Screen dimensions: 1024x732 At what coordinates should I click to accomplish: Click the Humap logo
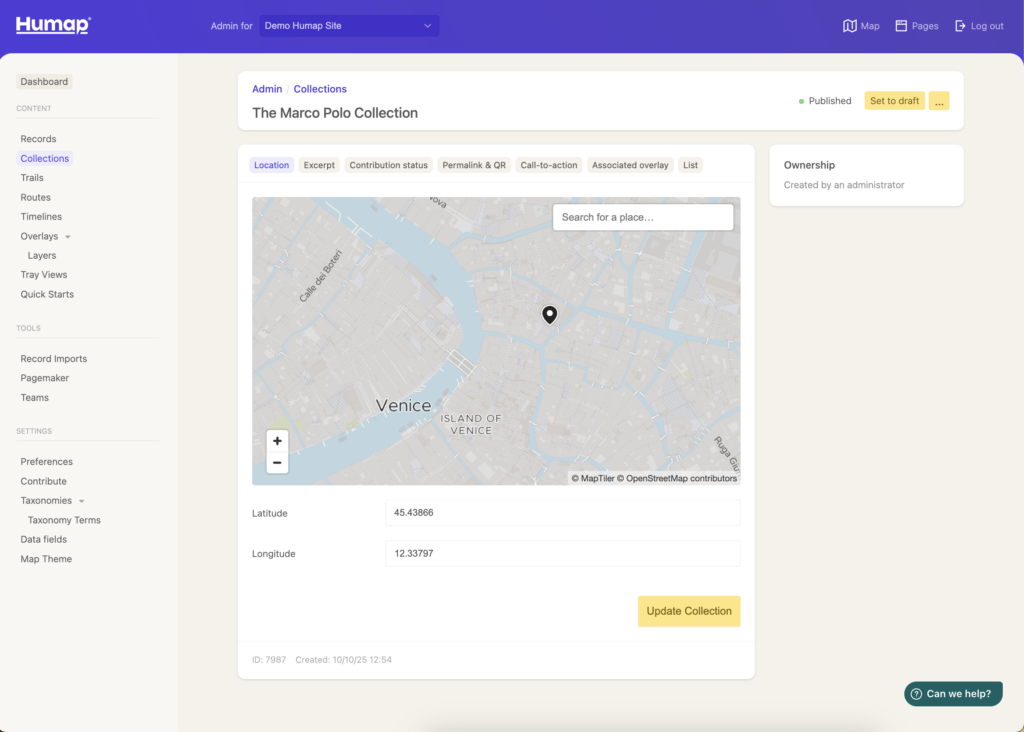pos(53,25)
